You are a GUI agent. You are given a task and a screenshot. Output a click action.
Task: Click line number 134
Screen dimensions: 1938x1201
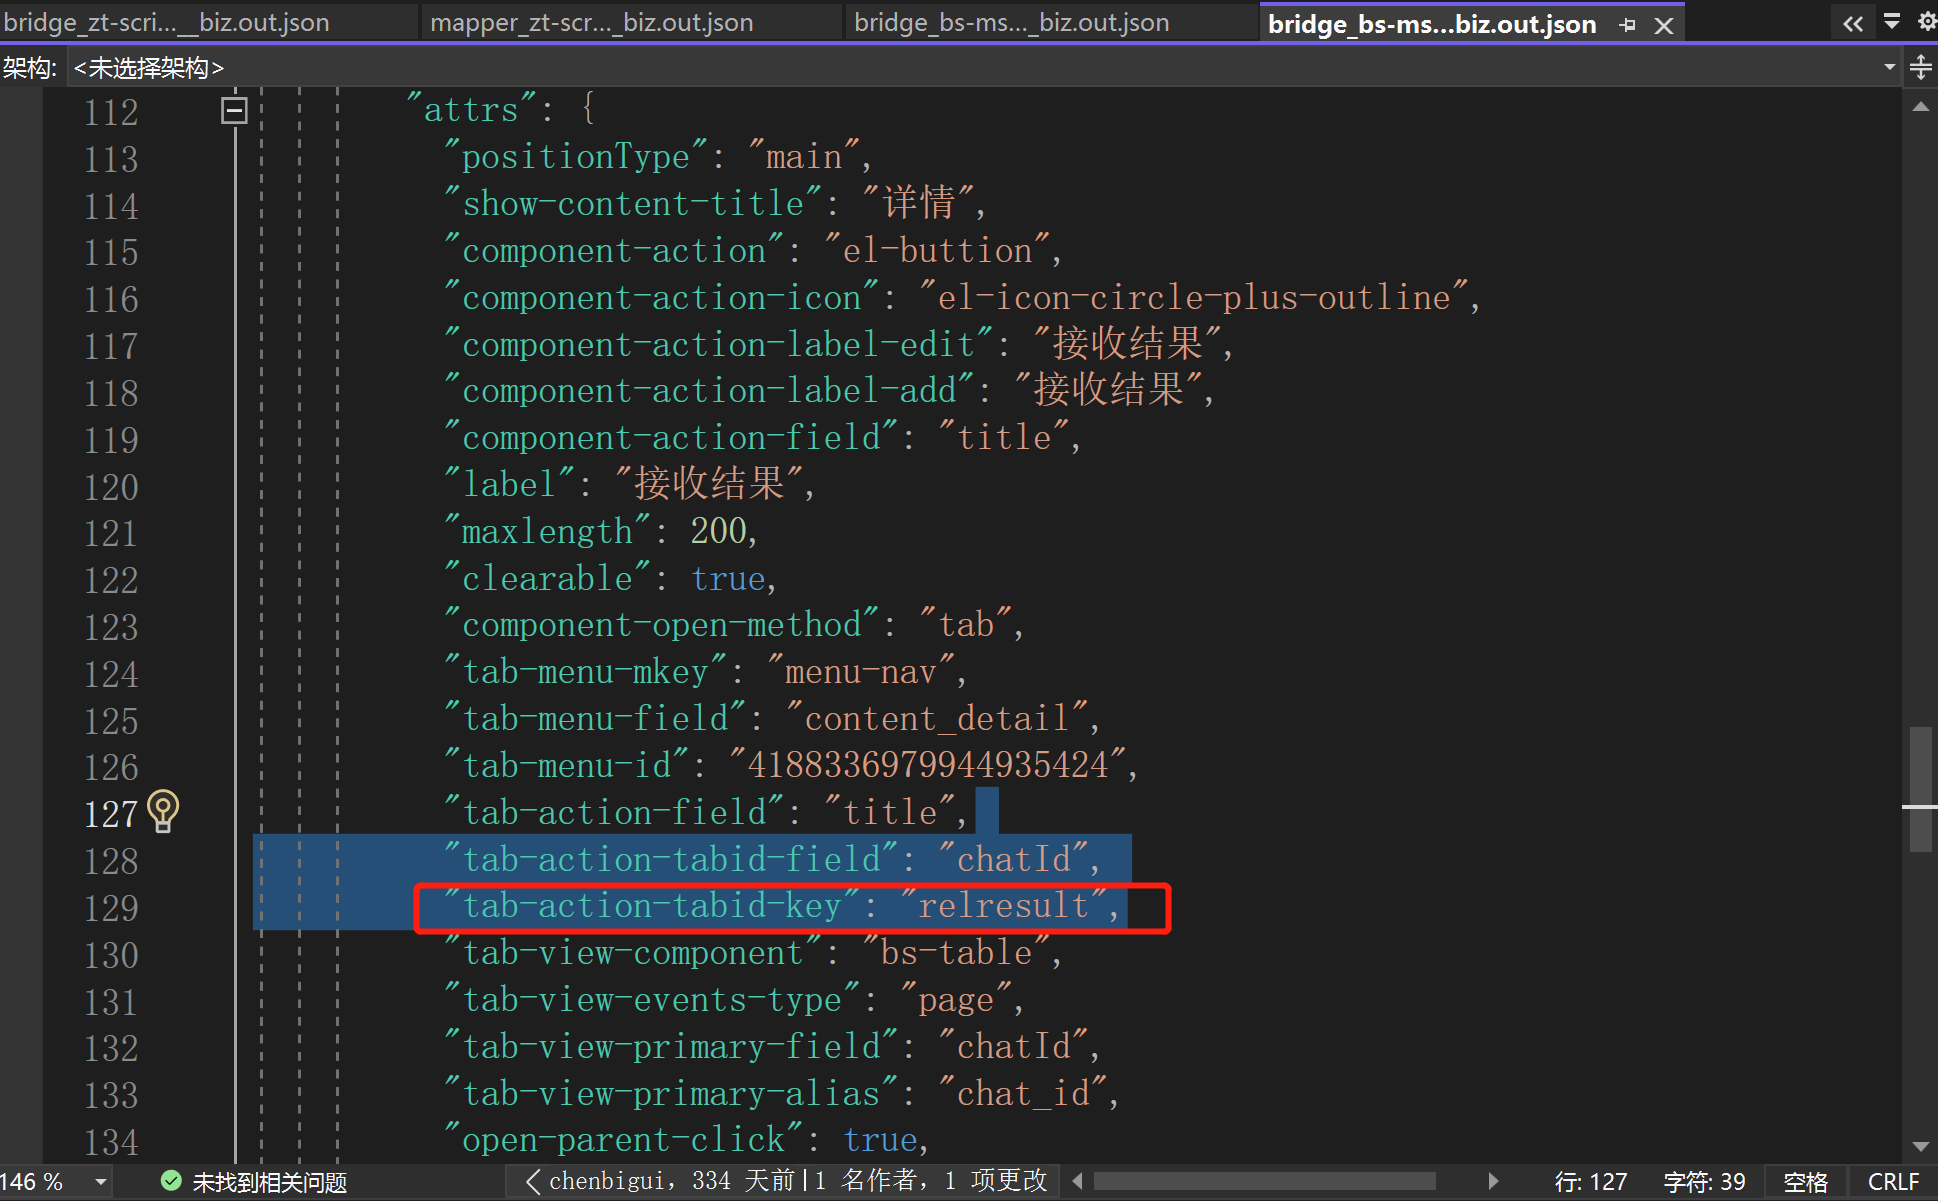[x=111, y=1142]
